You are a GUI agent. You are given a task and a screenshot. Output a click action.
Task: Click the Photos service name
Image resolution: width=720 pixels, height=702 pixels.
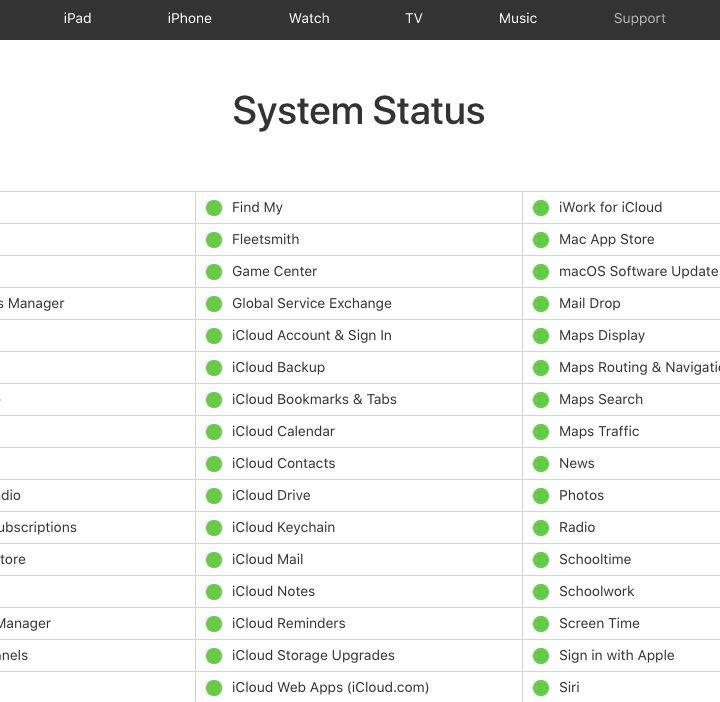pos(581,495)
